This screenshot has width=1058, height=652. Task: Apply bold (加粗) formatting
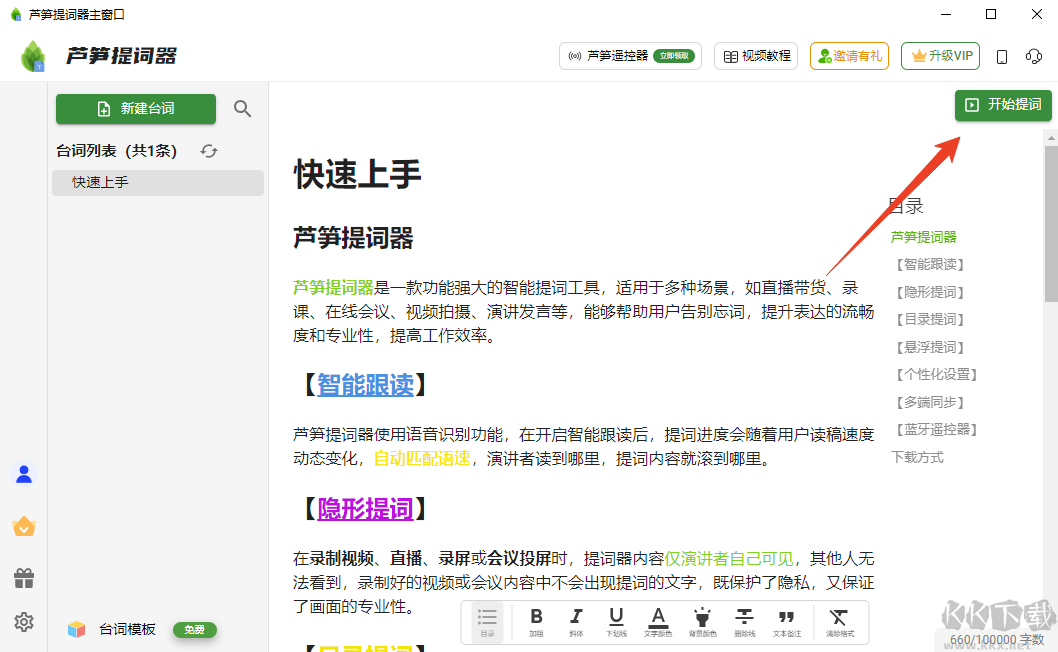coord(536,622)
